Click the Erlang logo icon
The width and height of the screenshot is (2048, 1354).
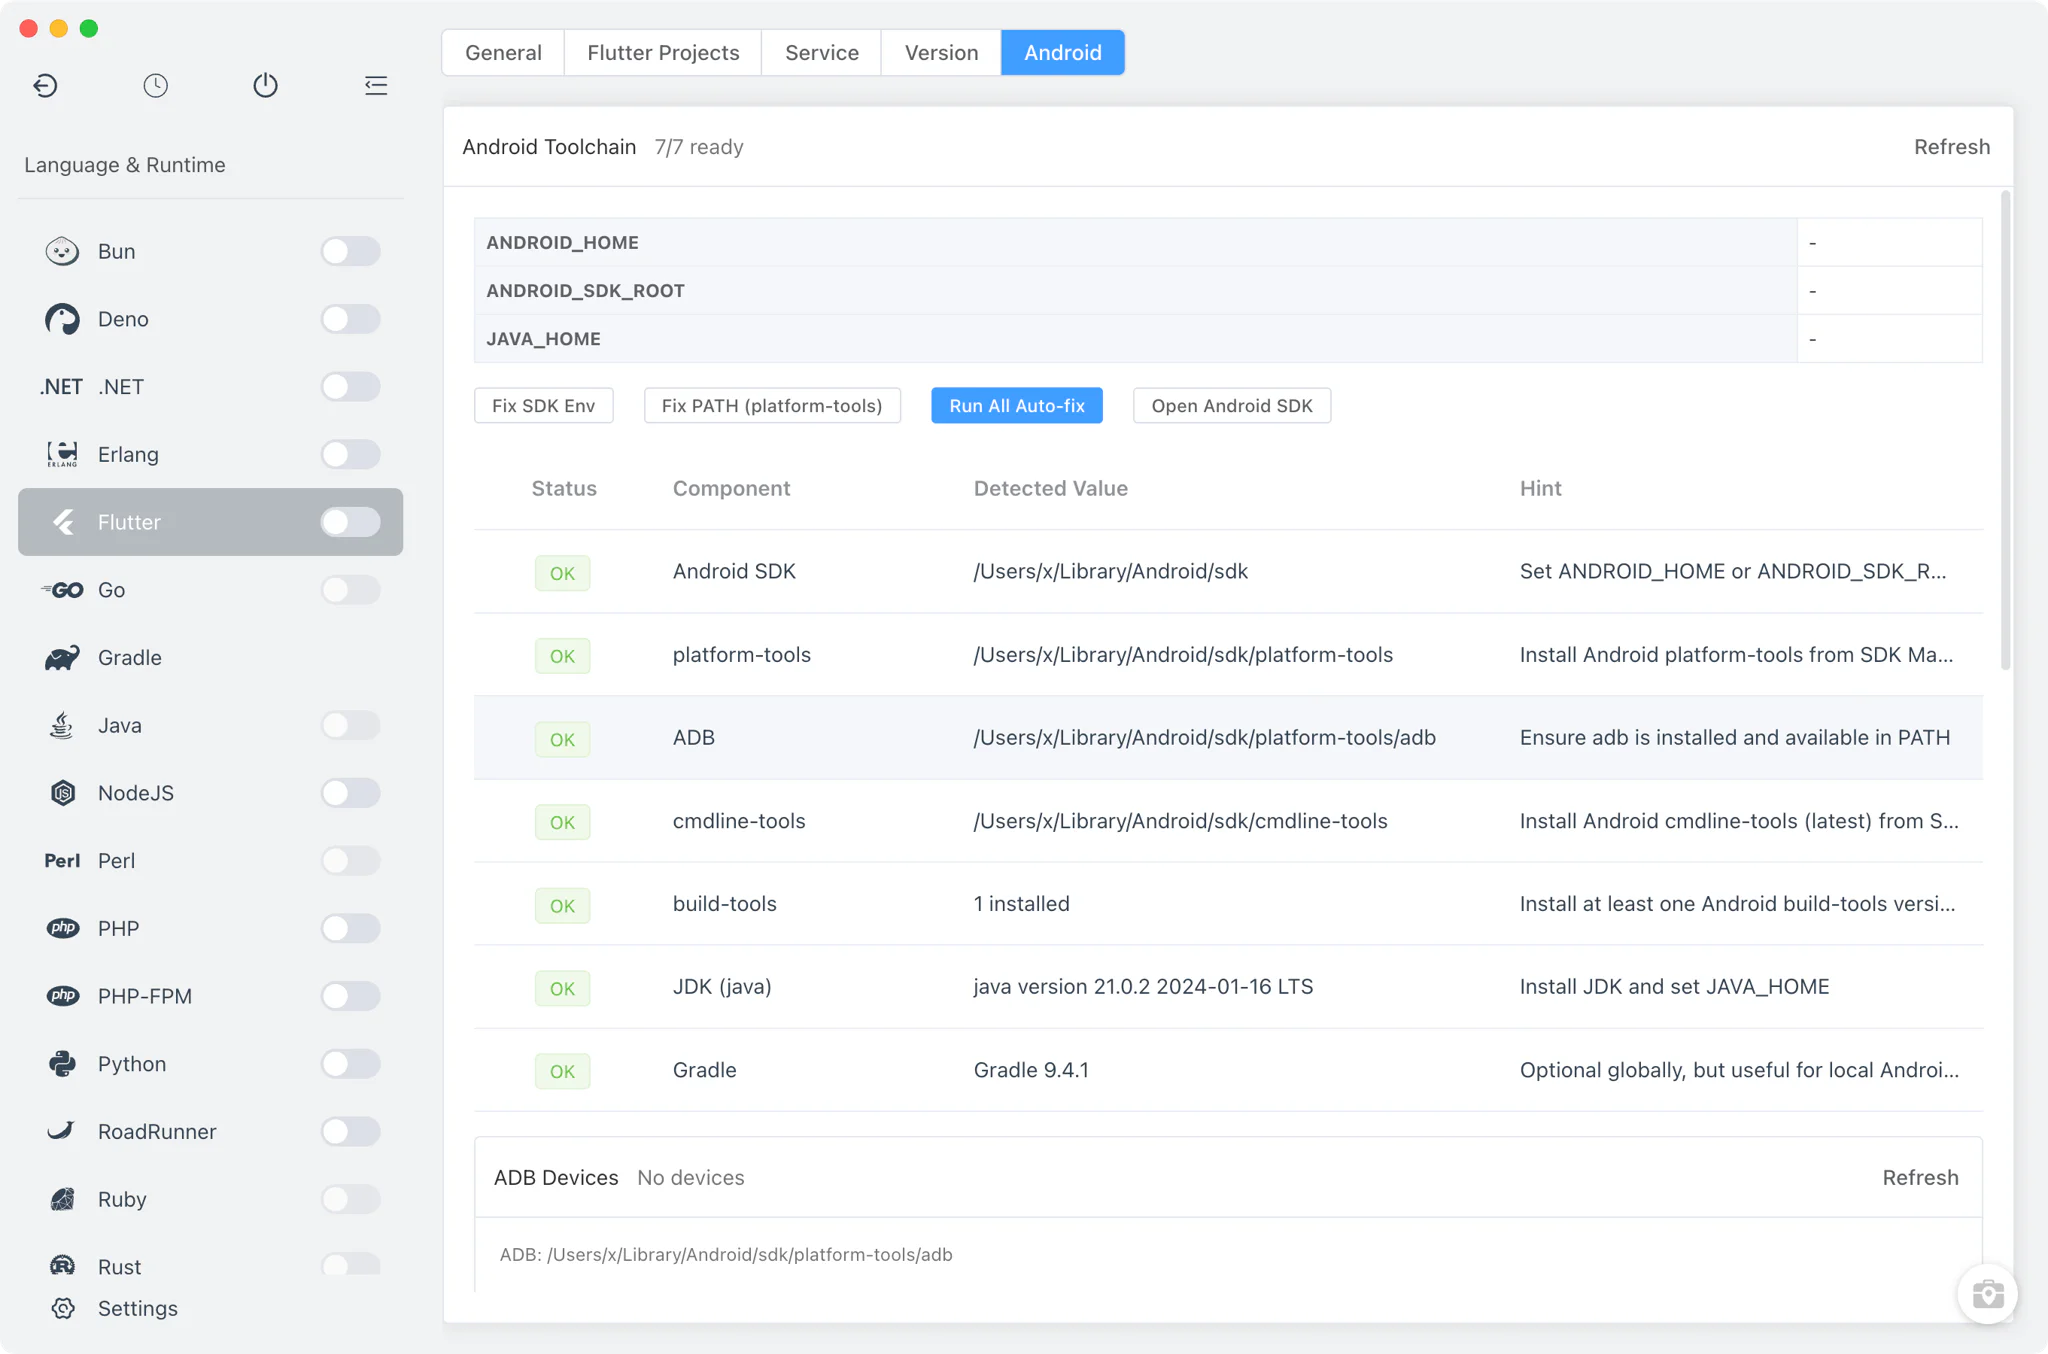click(x=62, y=454)
